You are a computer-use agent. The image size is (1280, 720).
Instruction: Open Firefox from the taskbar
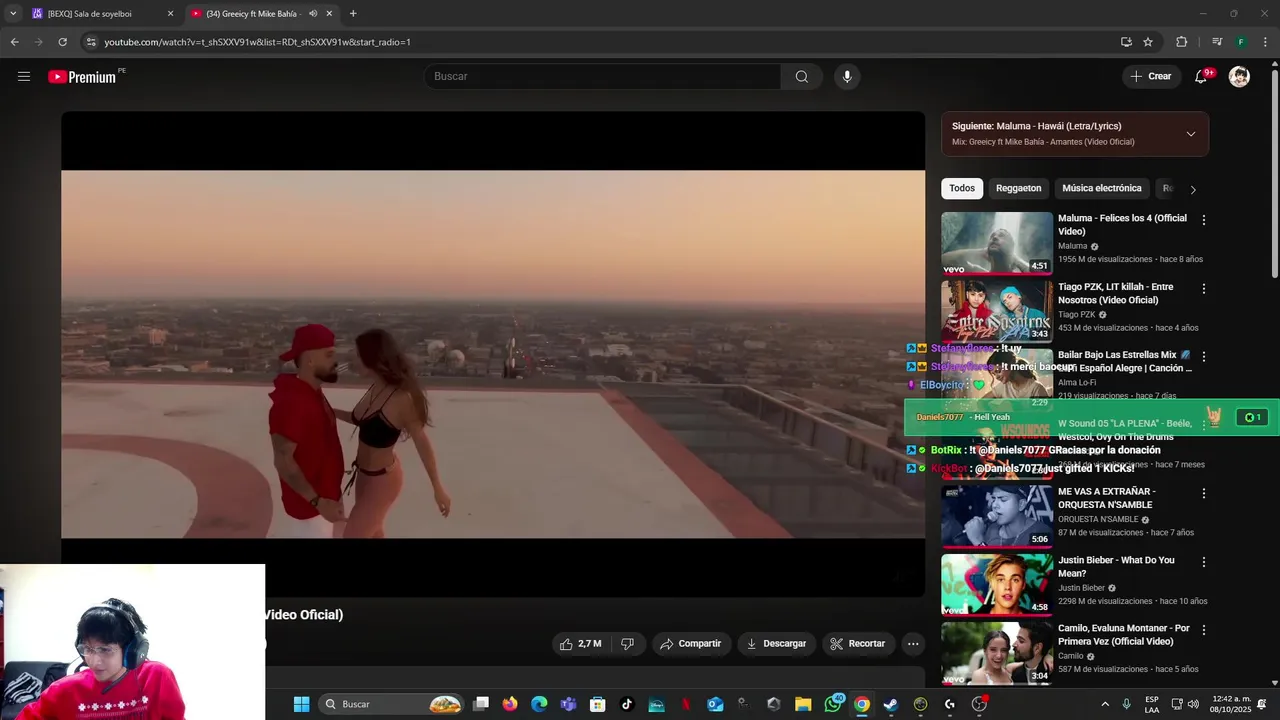[510, 704]
